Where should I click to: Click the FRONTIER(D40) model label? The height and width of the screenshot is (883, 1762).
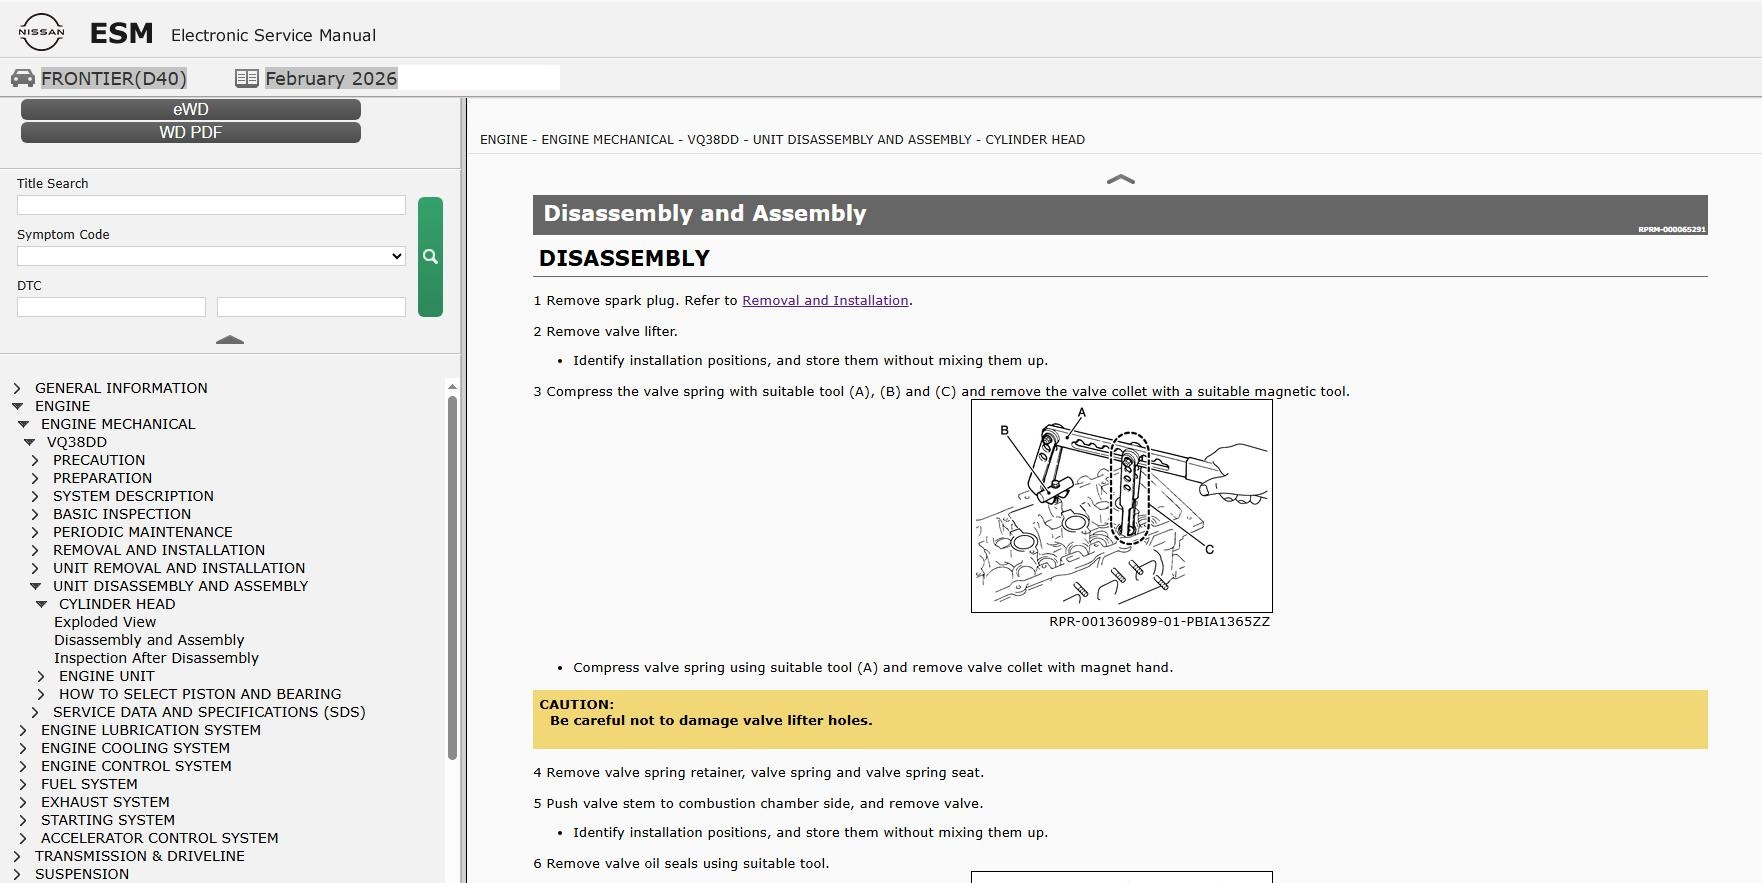point(114,78)
